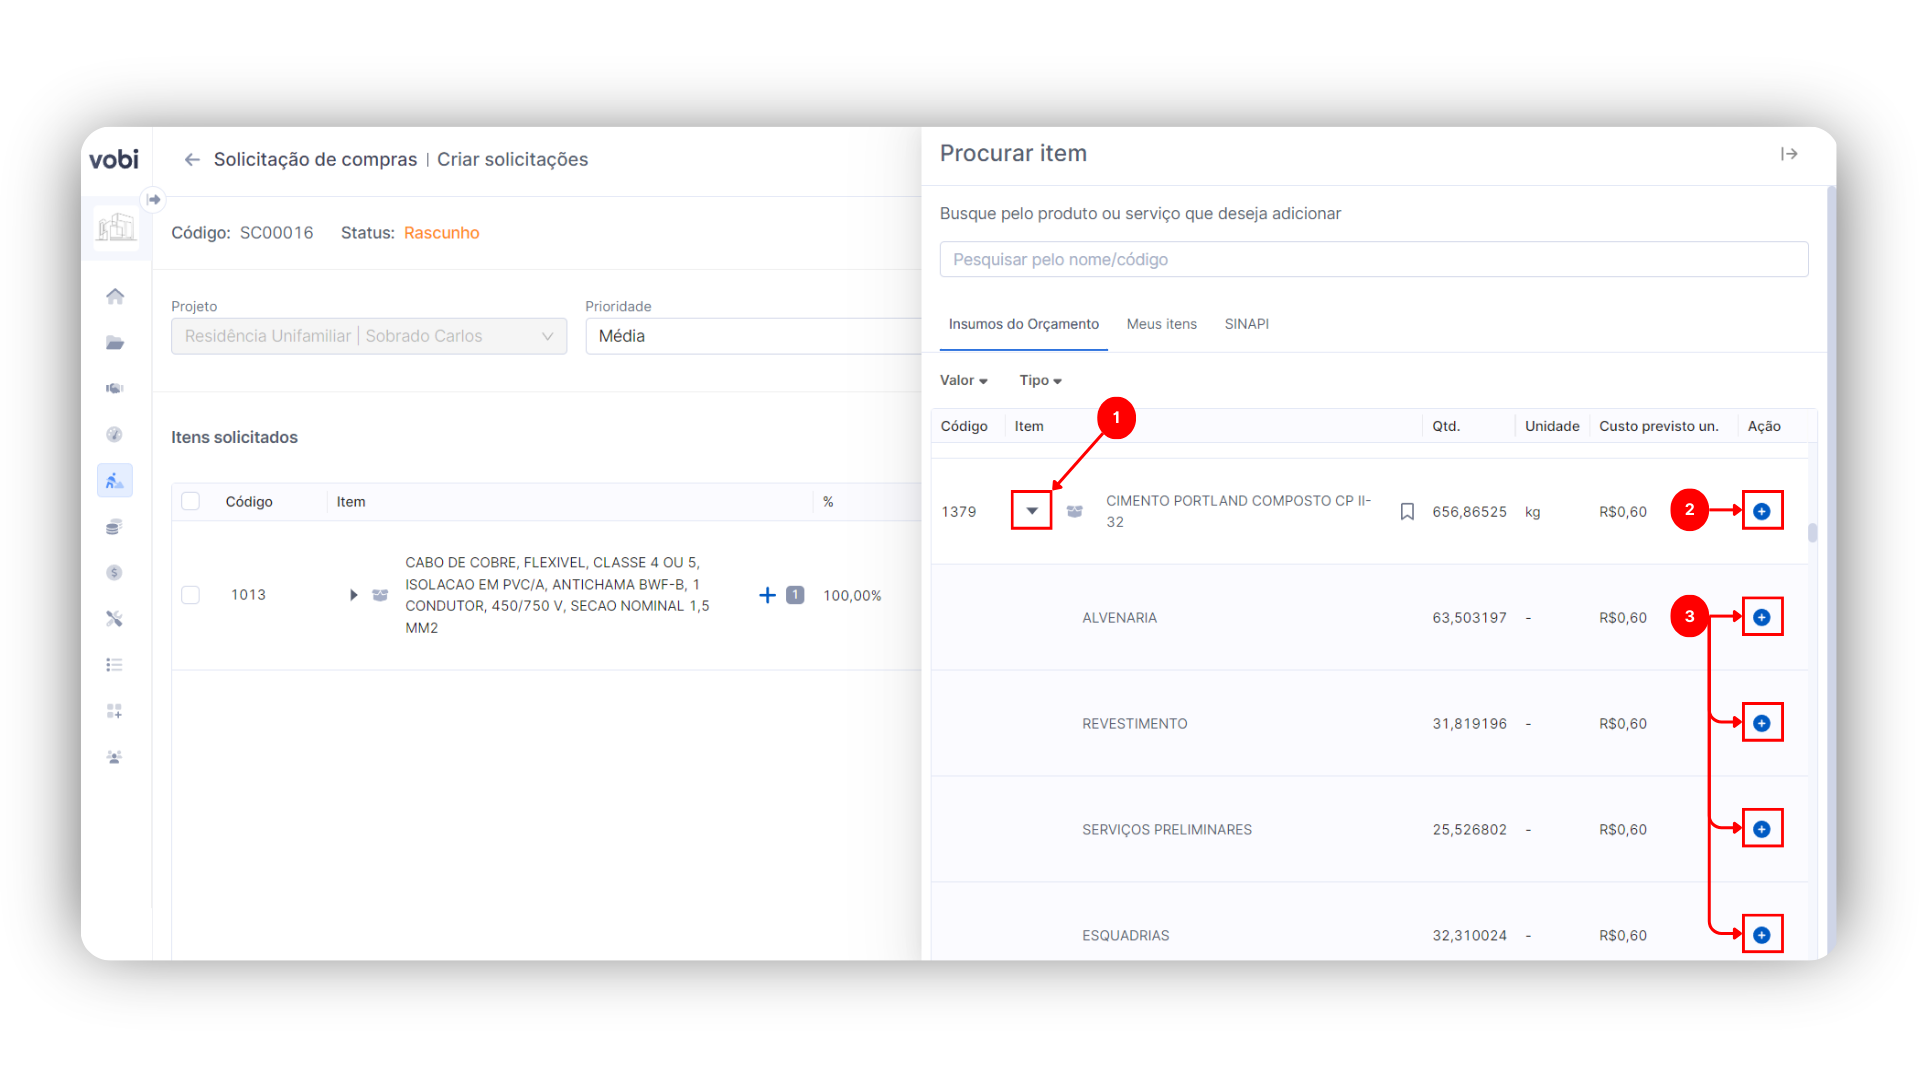Click the dollar coin sidebar icon
The width and height of the screenshot is (1920, 1080).
click(115, 573)
